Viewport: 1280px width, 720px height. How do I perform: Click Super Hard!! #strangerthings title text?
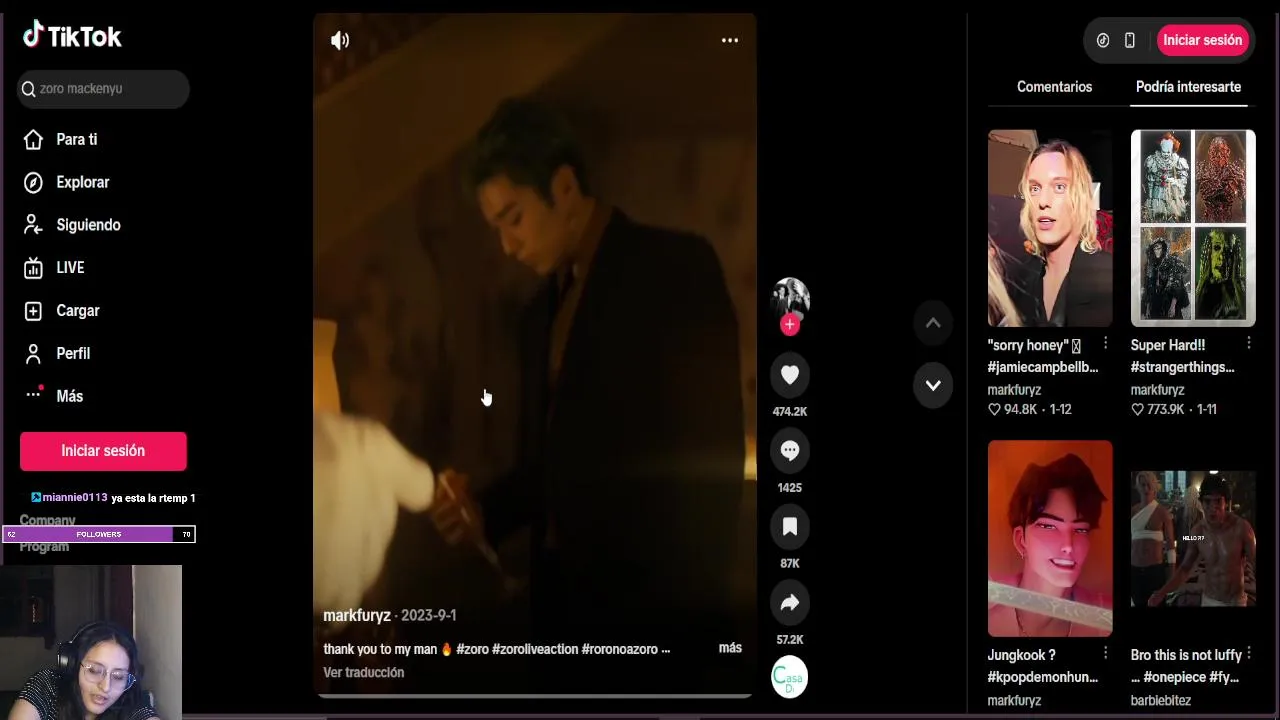click(1183, 356)
